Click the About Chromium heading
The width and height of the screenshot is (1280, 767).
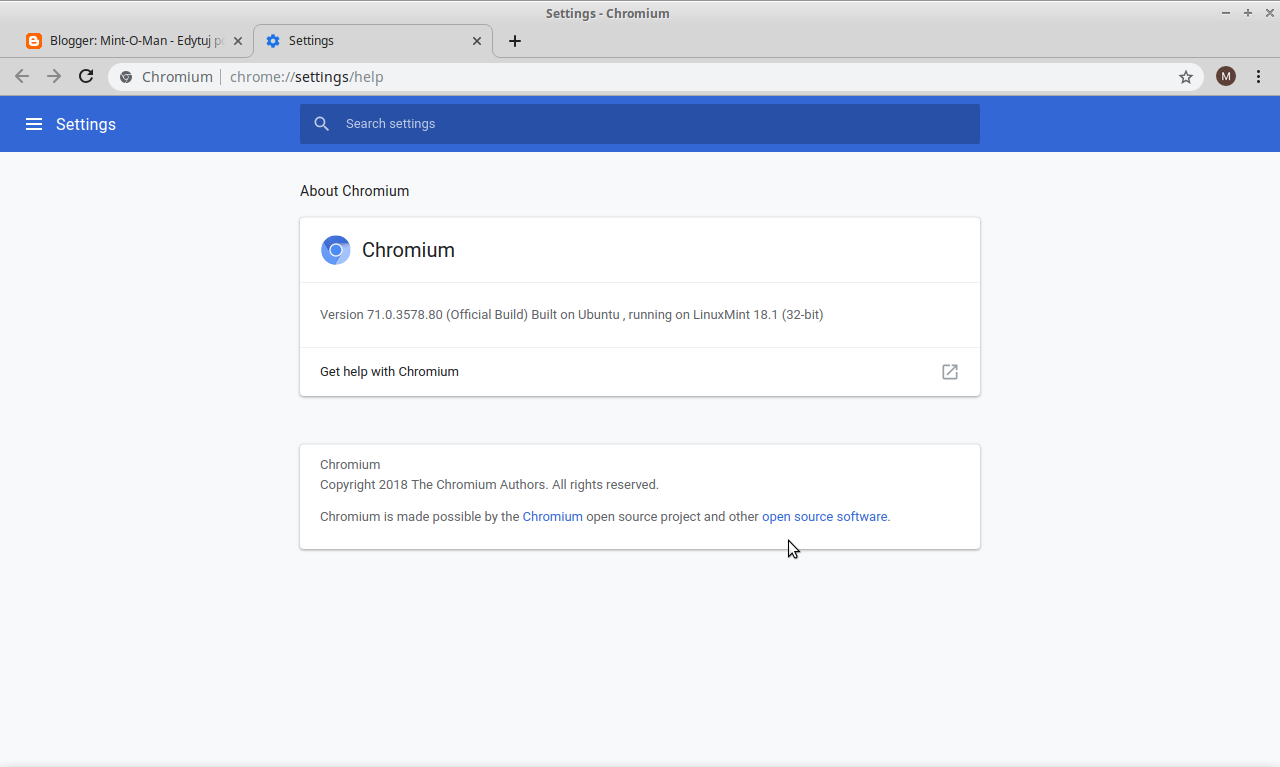coord(354,191)
